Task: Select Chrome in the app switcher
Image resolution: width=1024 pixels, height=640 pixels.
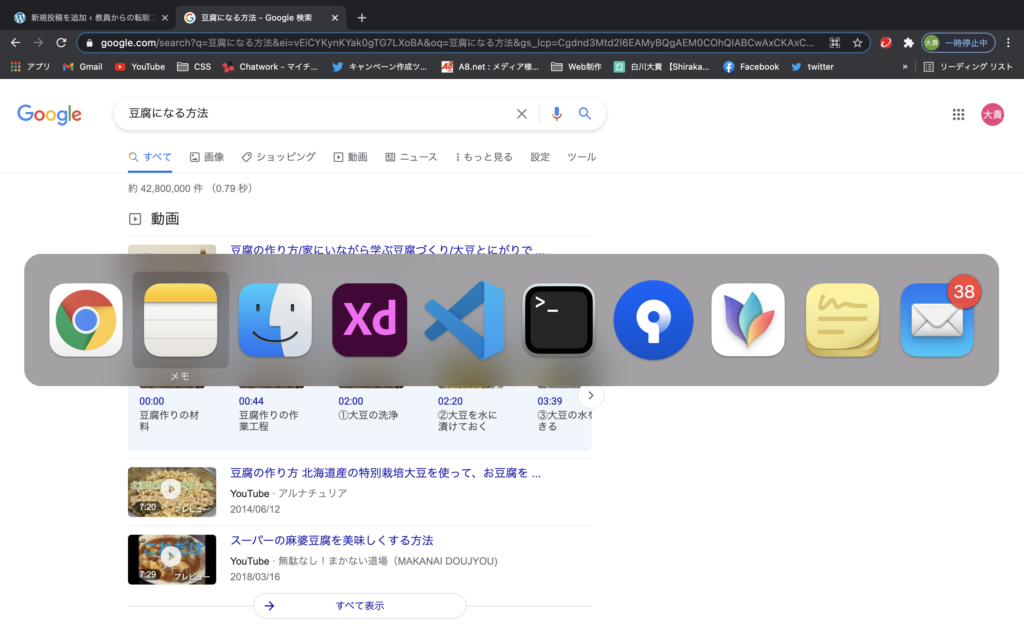Action: click(86, 320)
